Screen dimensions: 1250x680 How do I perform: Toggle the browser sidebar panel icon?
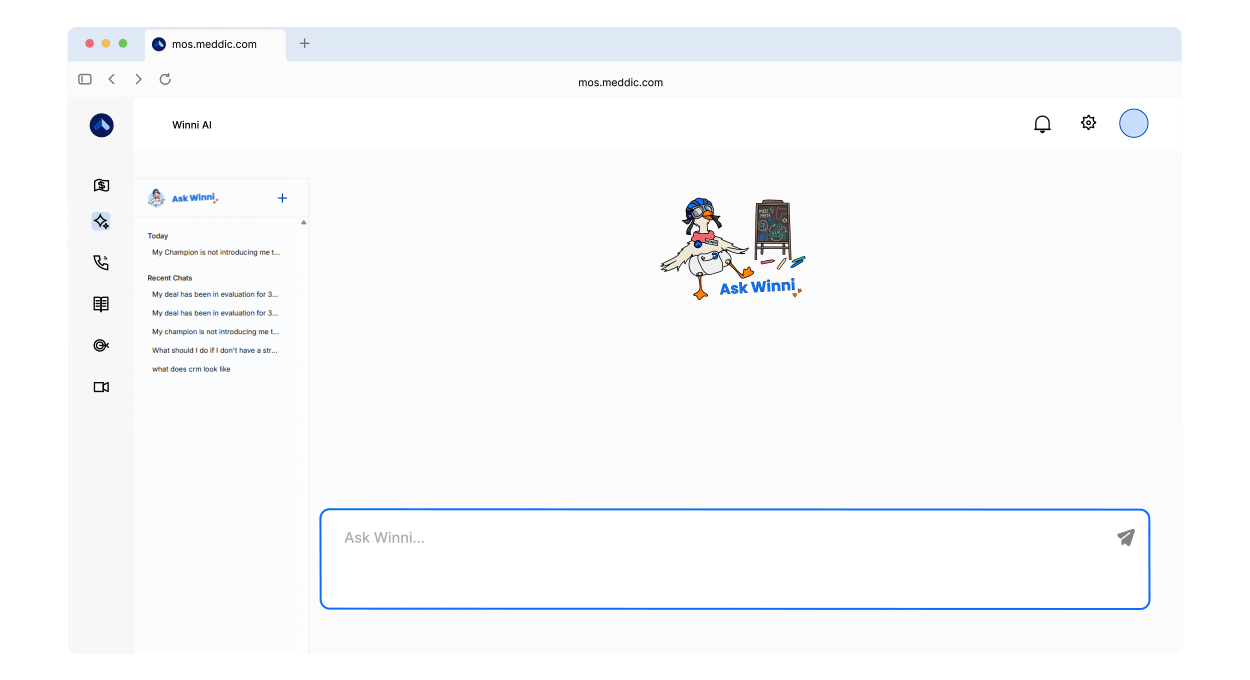tap(85, 79)
